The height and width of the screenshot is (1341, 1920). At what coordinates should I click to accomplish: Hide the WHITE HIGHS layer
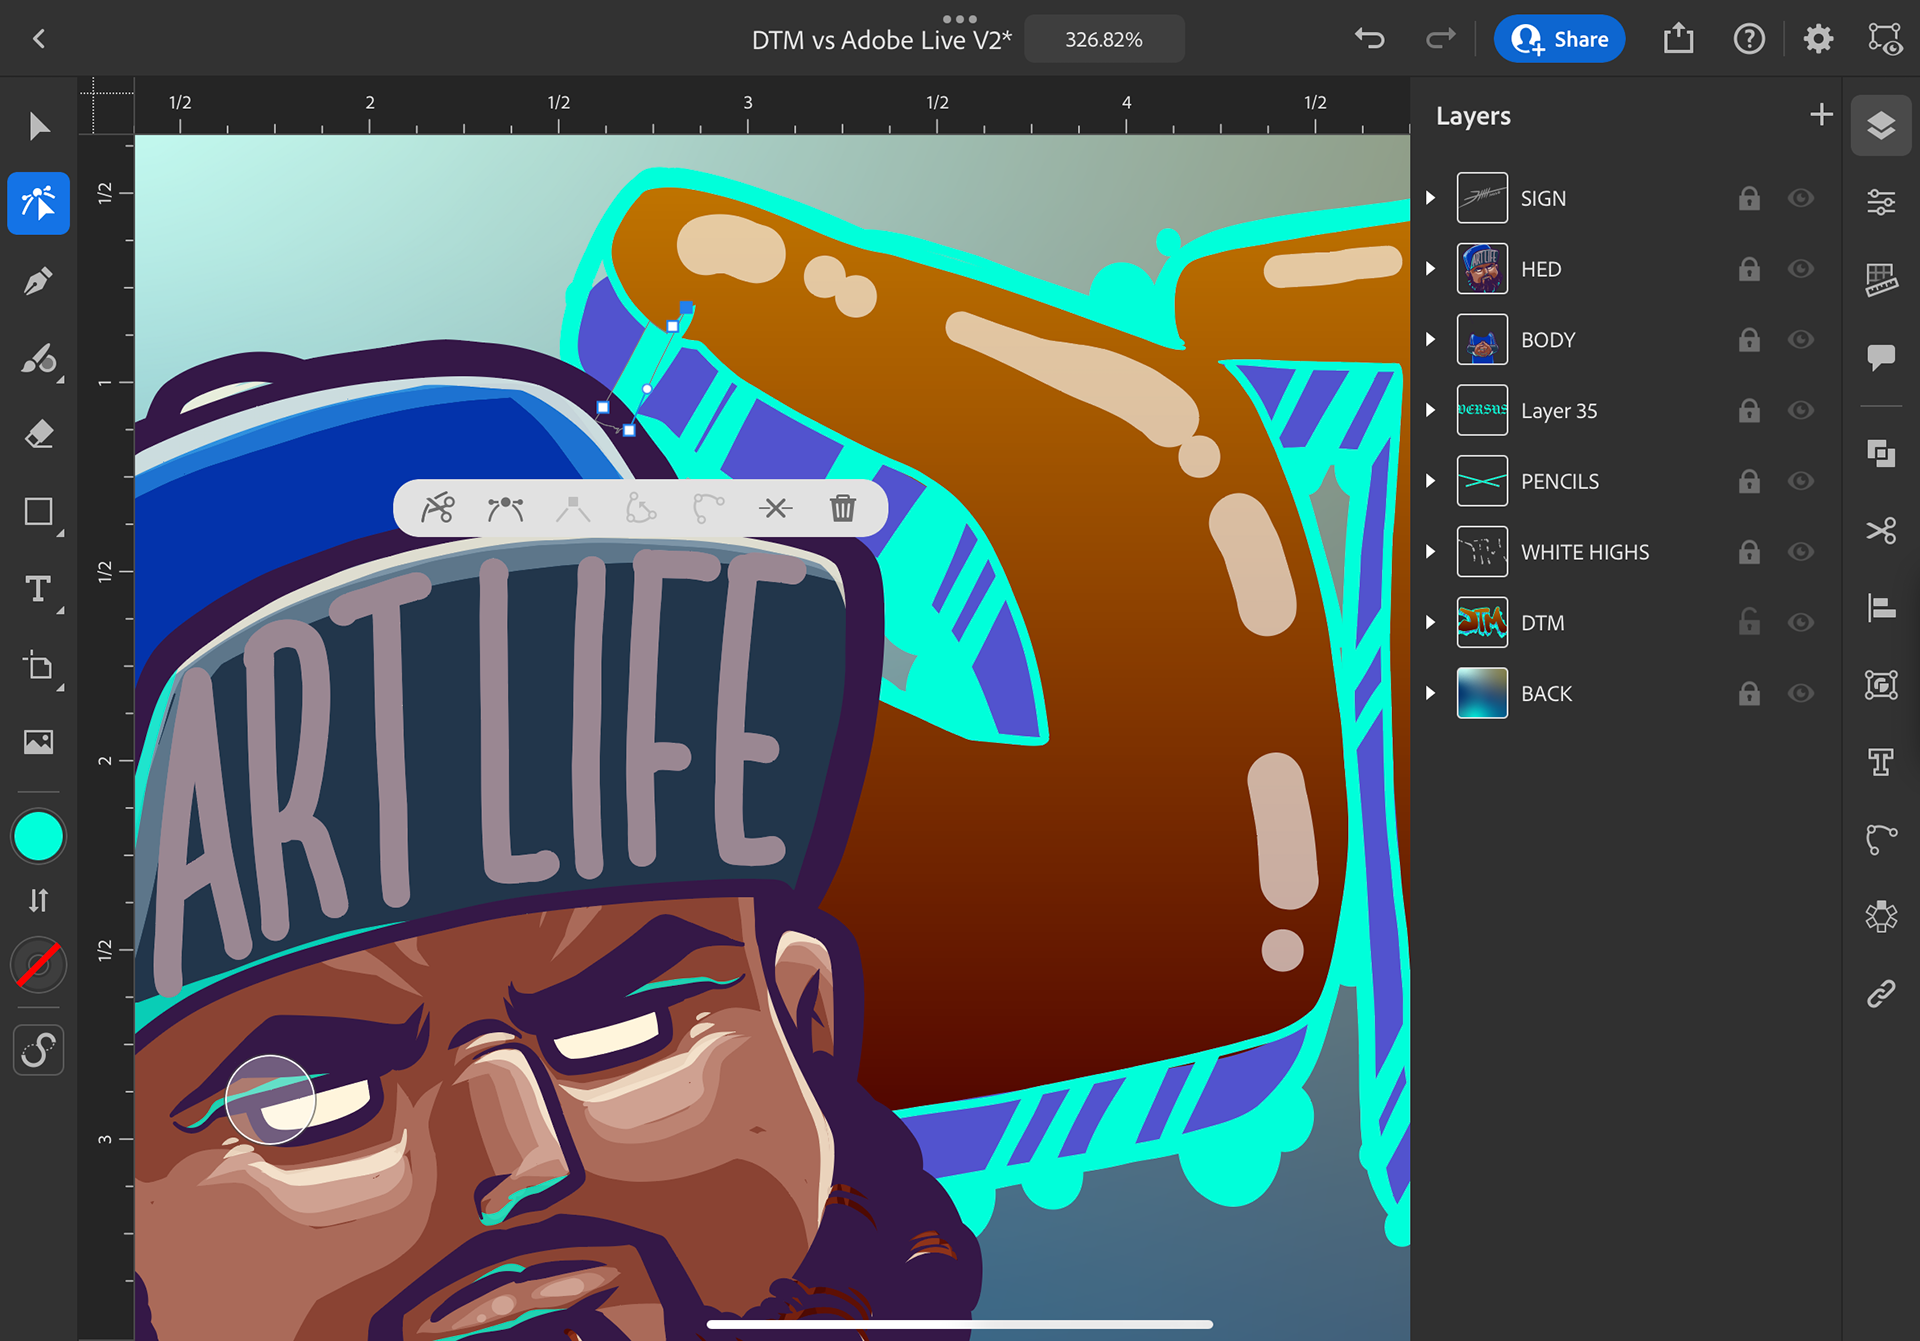1801,552
